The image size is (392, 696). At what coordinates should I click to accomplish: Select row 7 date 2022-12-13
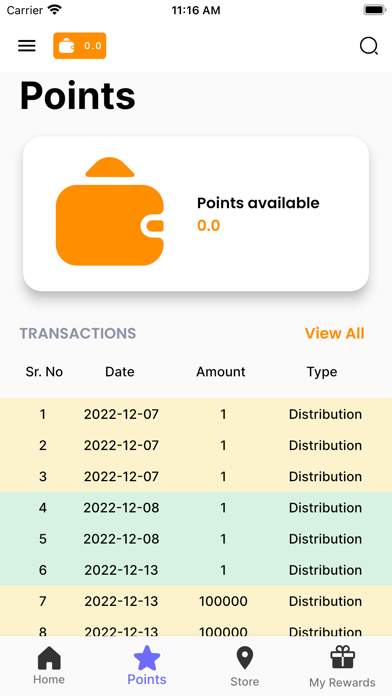click(x=121, y=601)
